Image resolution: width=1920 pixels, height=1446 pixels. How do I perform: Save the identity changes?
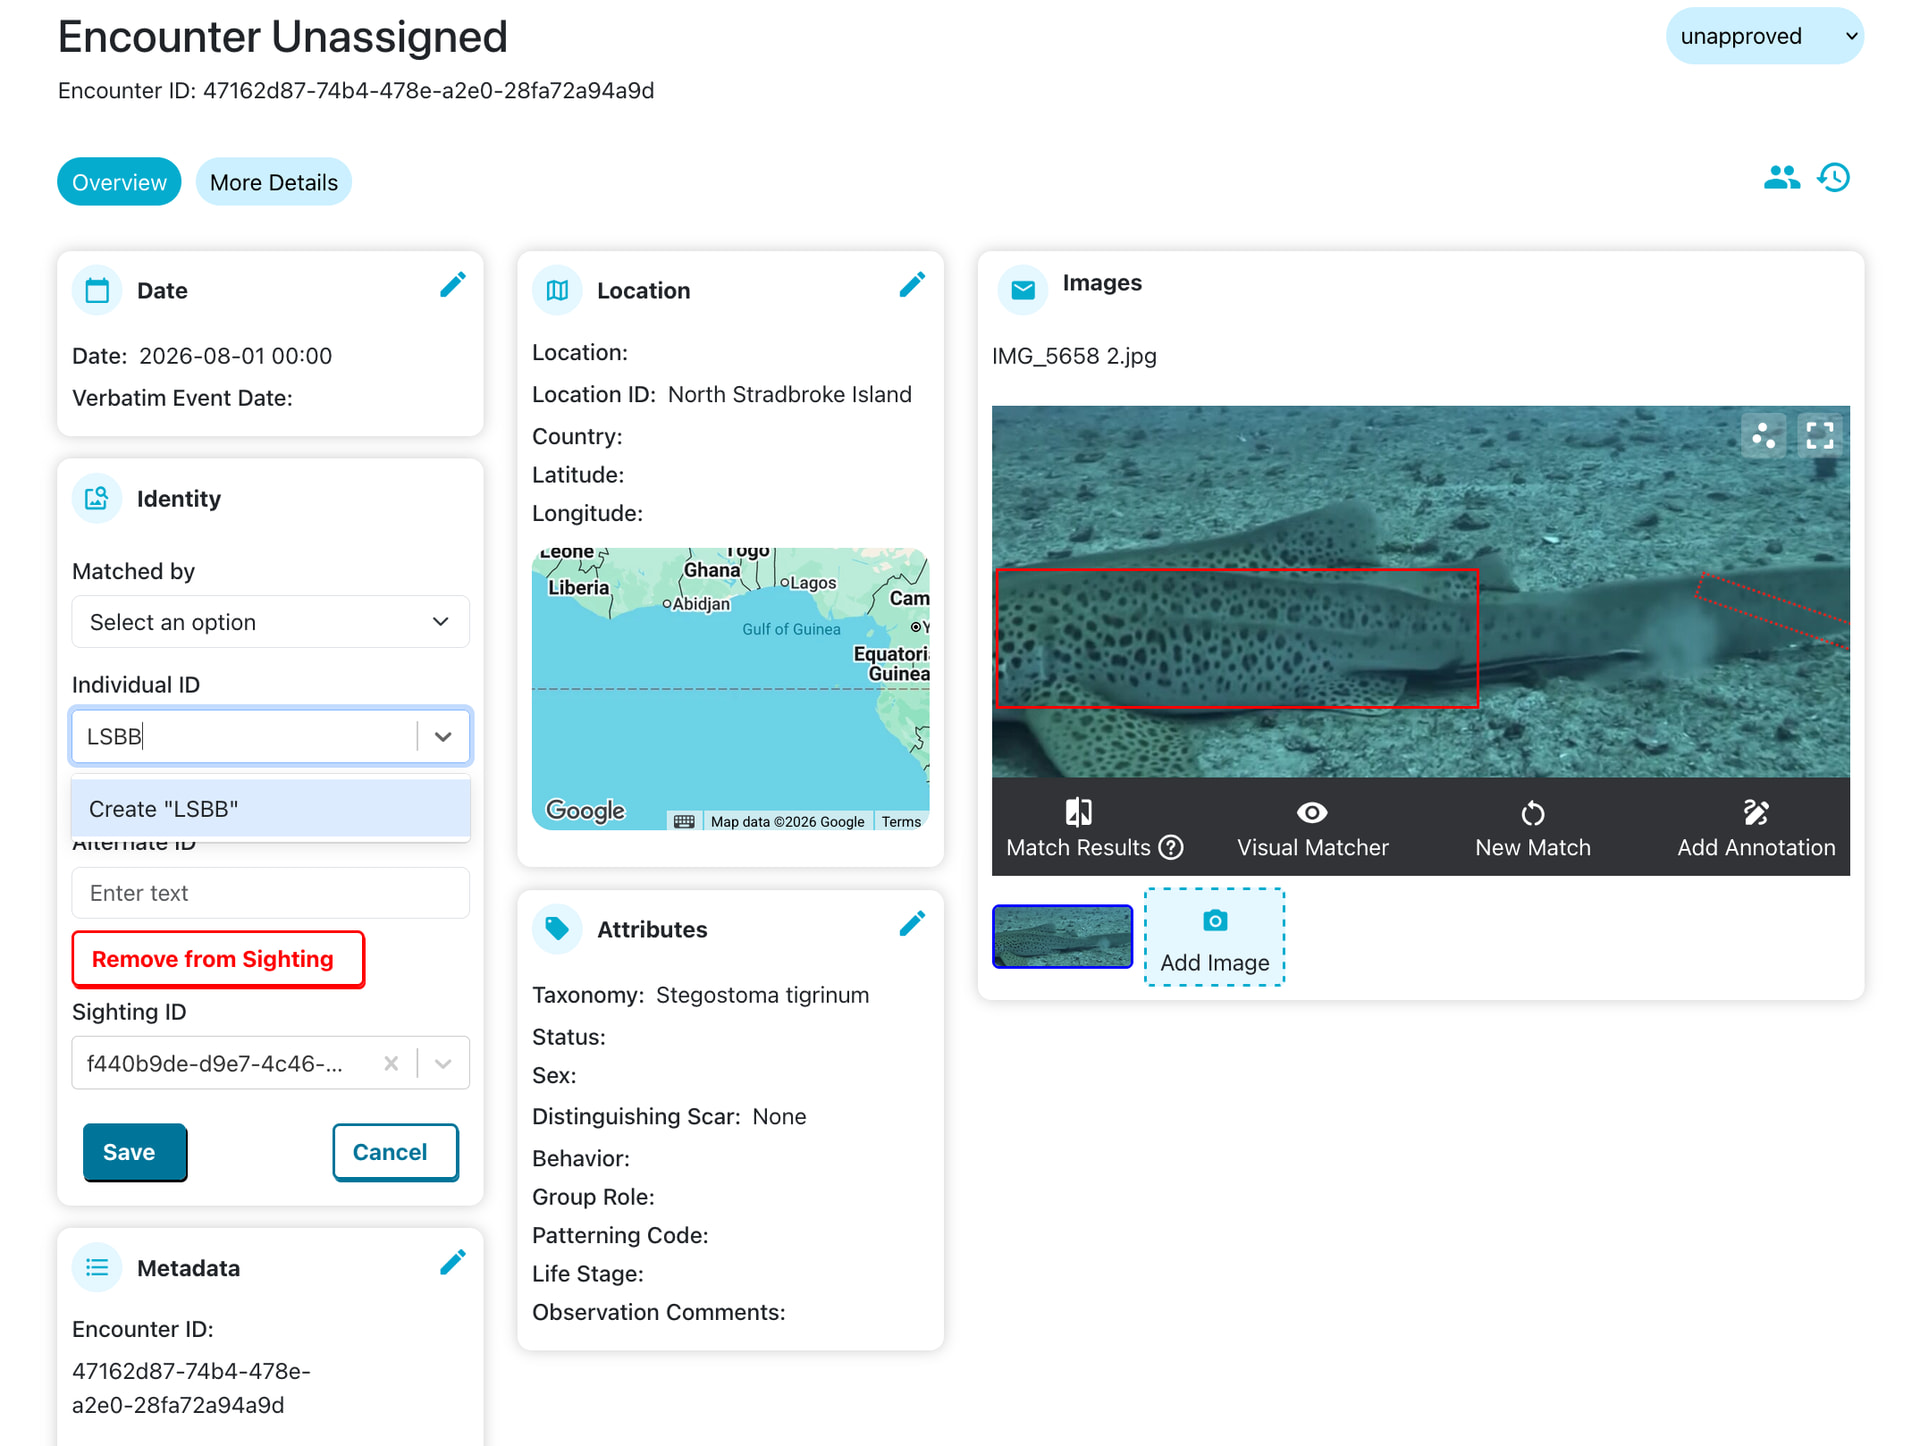pyautogui.click(x=135, y=1152)
